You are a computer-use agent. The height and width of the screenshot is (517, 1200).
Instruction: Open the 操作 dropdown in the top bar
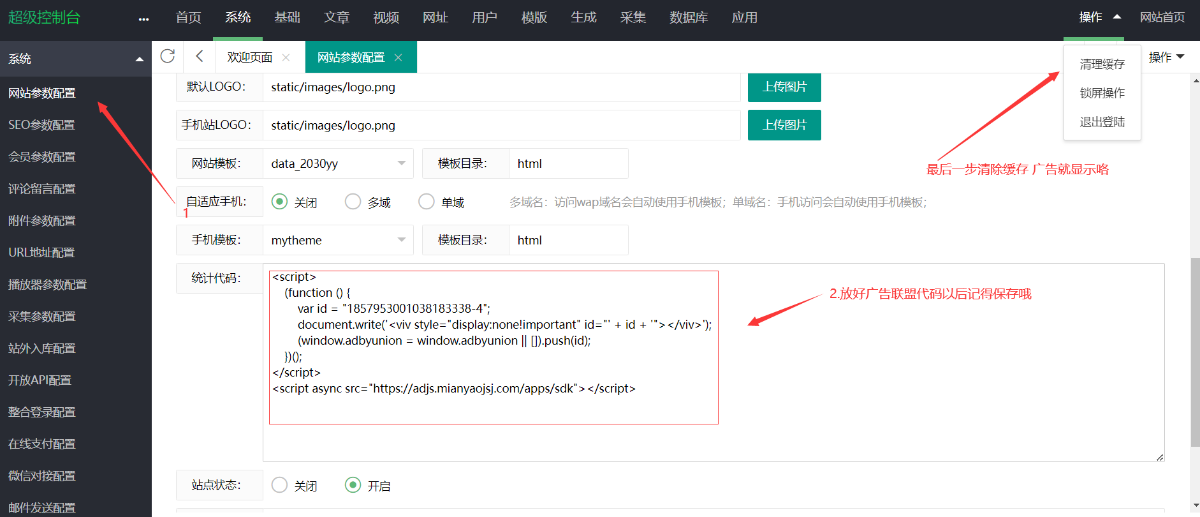coord(1100,17)
